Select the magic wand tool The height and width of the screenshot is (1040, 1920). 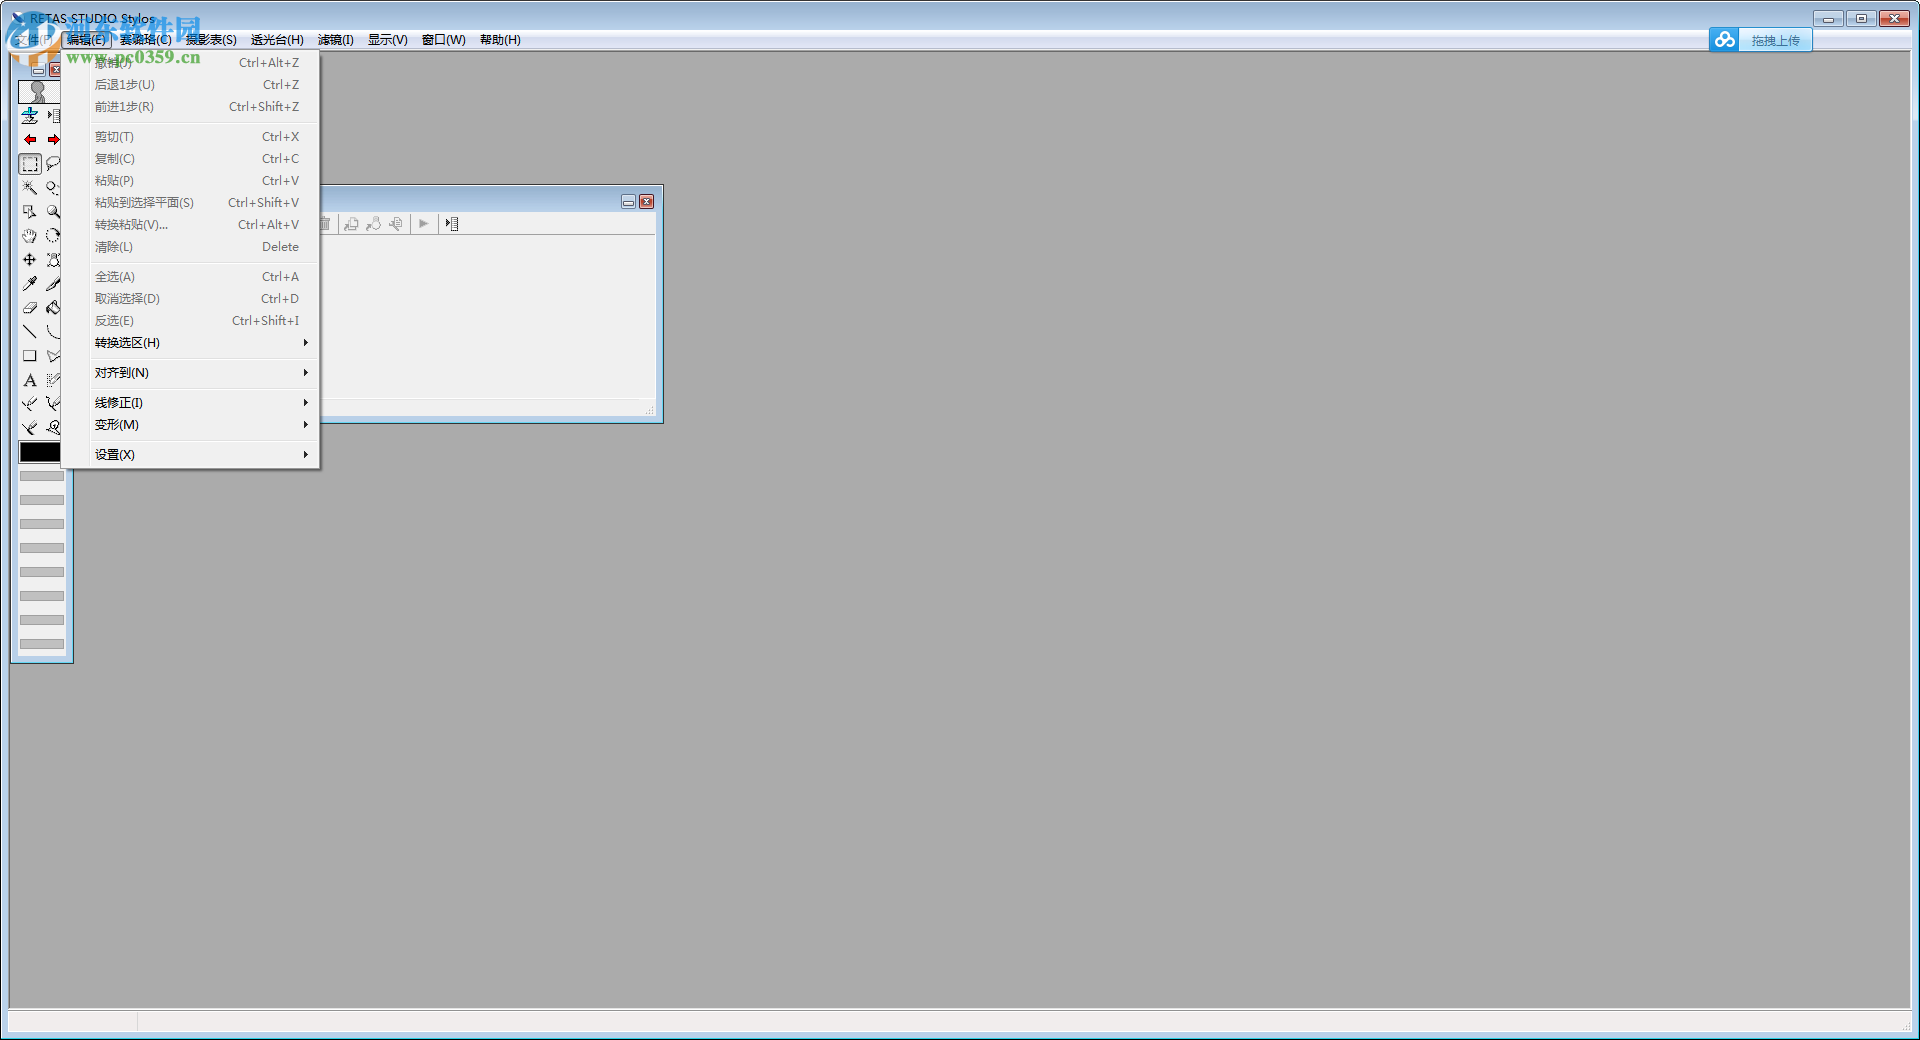tap(30, 188)
